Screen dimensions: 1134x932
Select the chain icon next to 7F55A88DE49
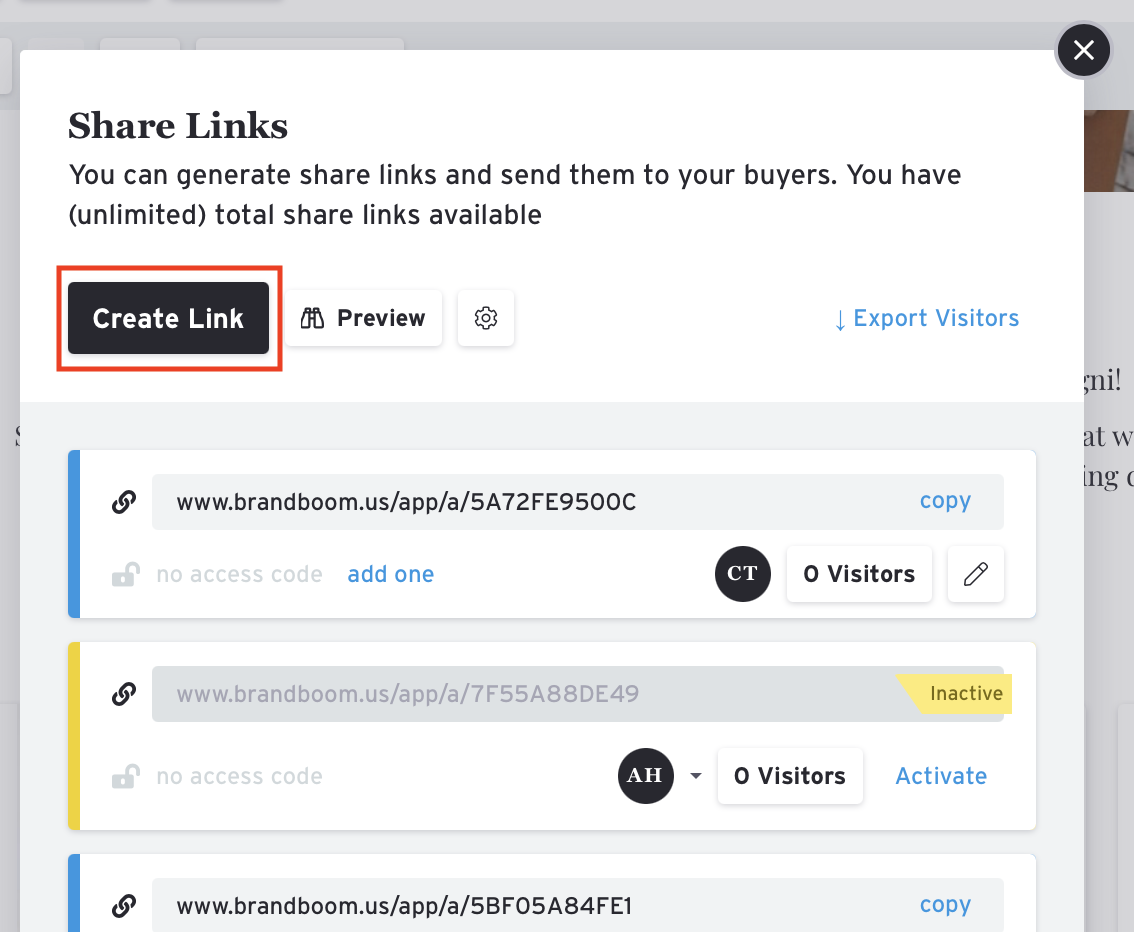pyautogui.click(x=124, y=693)
